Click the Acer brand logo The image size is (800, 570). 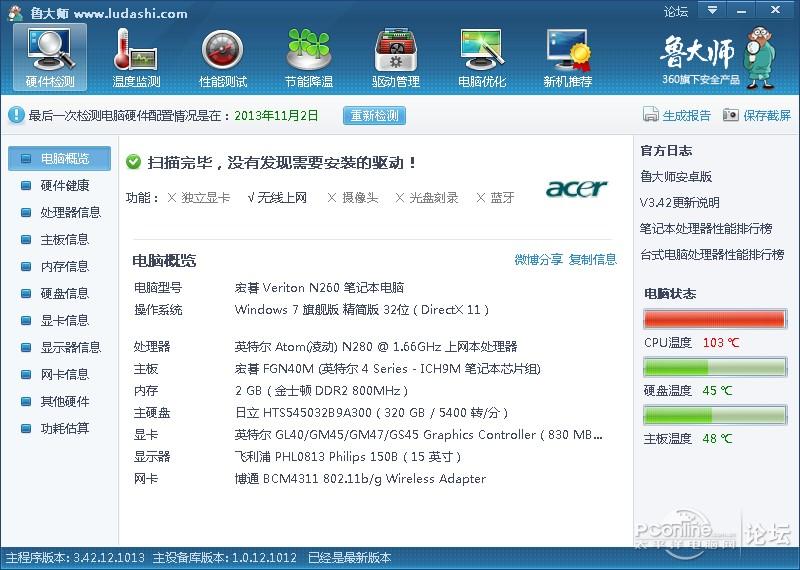click(x=576, y=188)
